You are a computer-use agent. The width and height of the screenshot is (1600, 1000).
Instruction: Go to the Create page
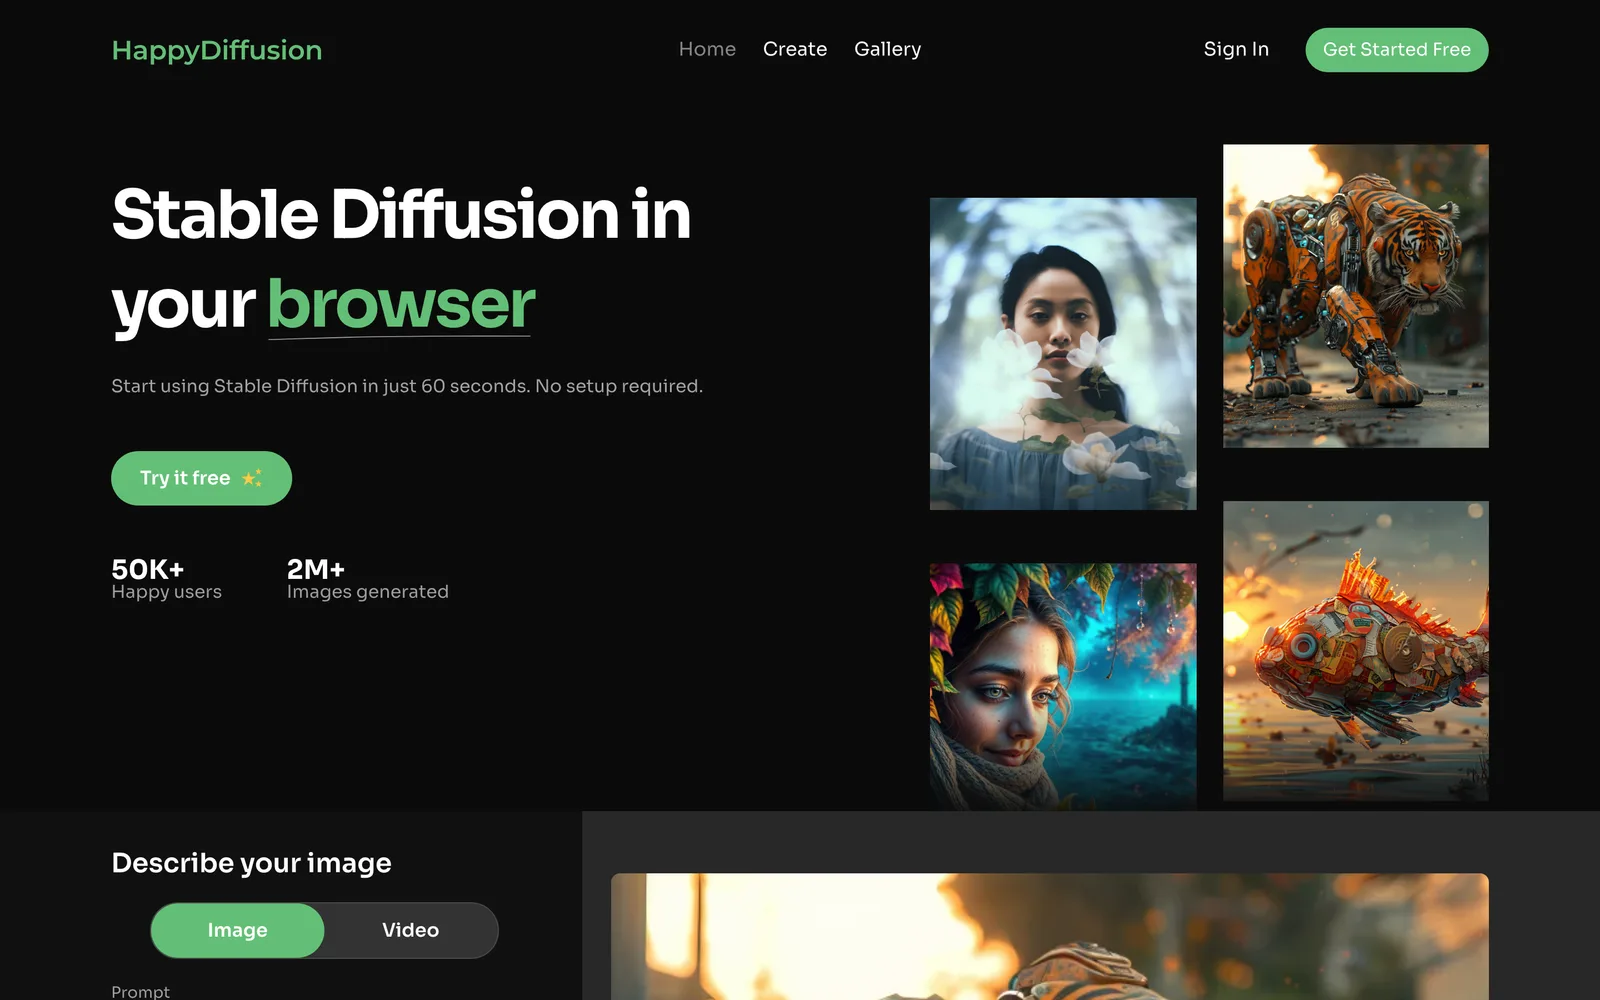tap(795, 49)
